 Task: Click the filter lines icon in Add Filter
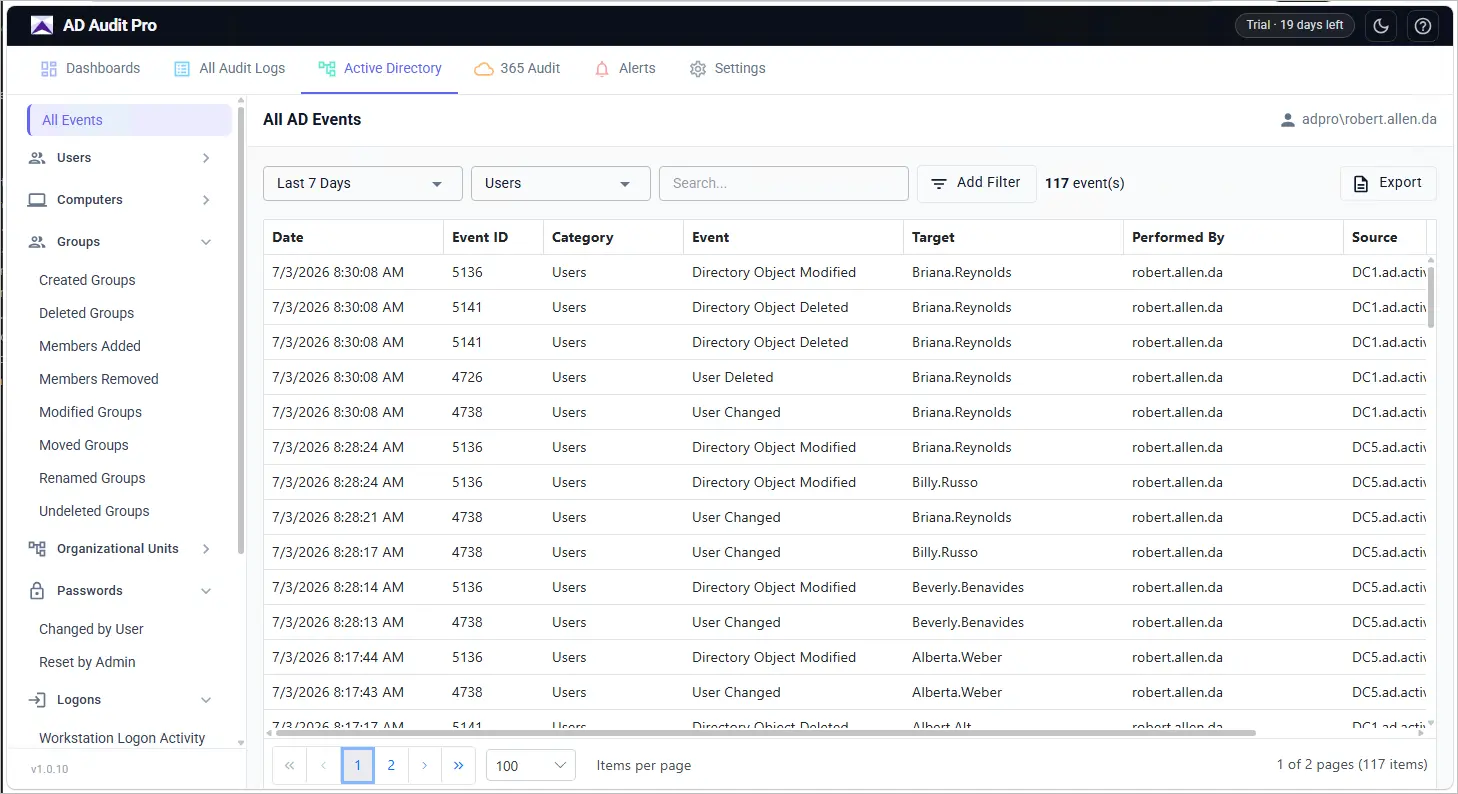939,184
